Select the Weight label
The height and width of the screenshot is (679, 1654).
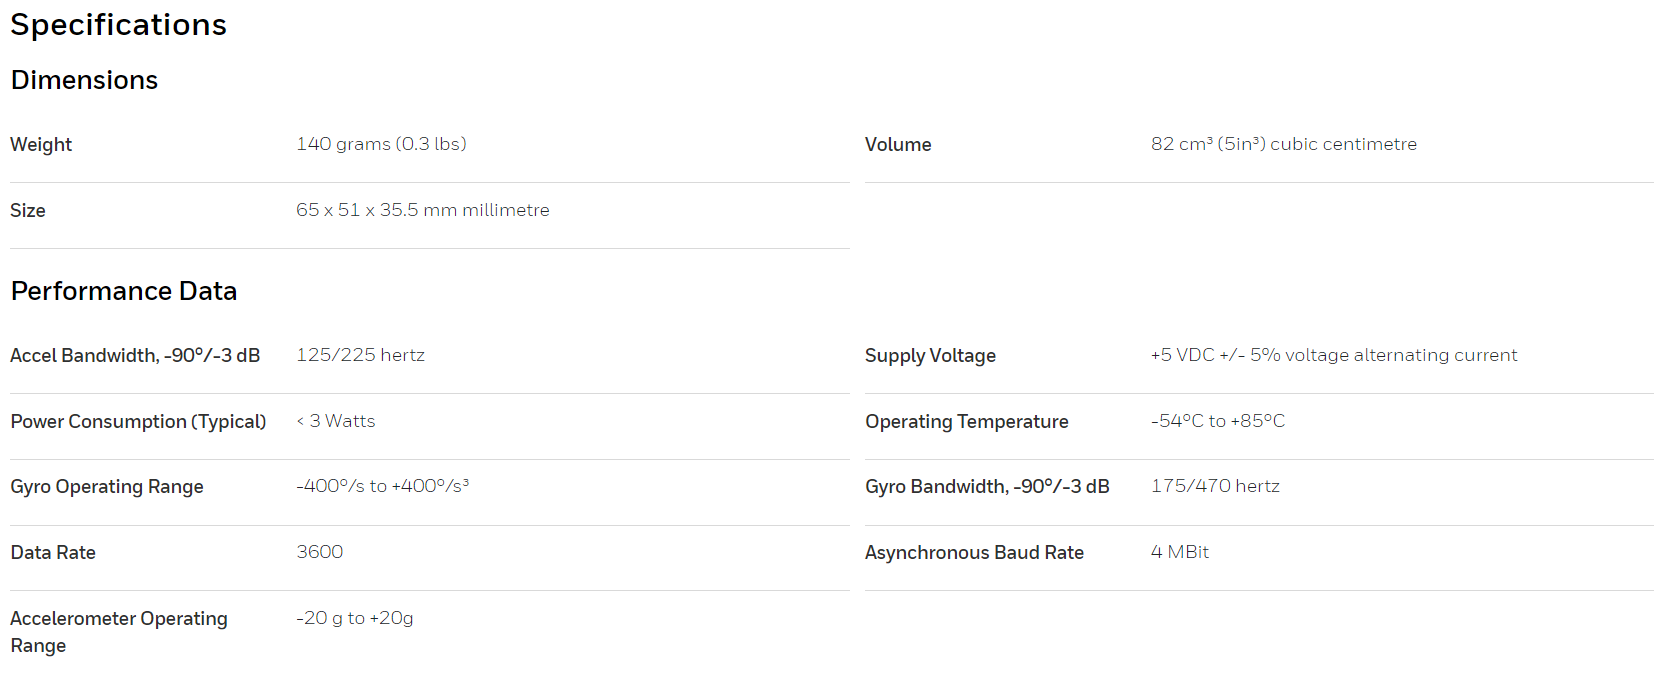click(41, 144)
